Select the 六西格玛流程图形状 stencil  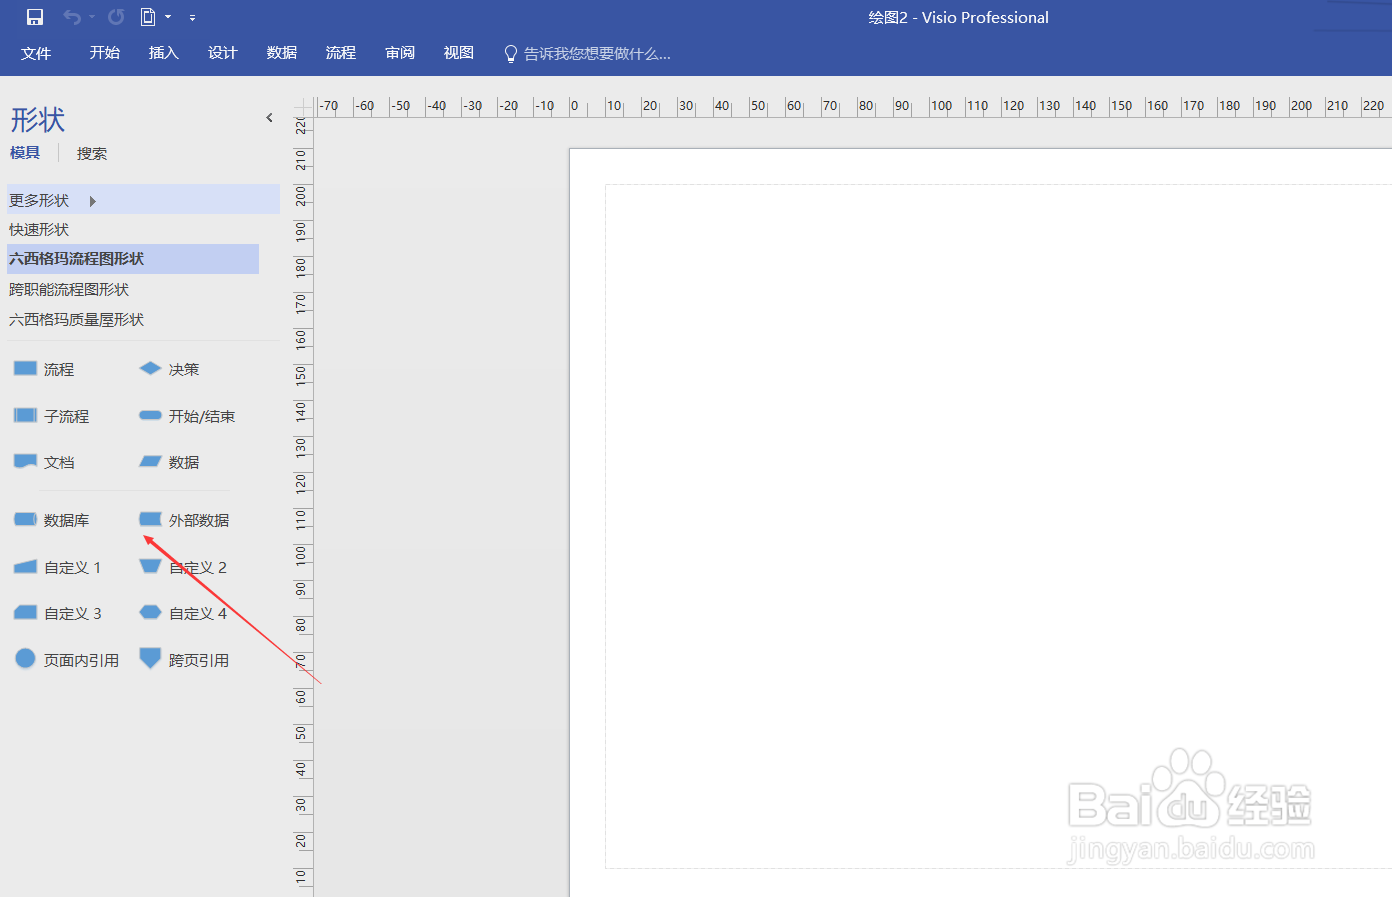coord(133,259)
